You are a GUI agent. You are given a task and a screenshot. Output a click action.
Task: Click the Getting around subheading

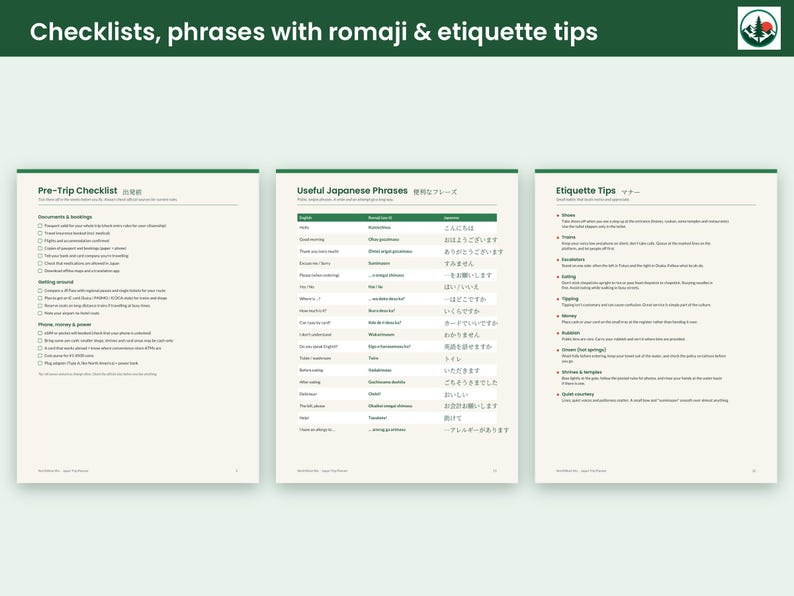pyautogui.click(x=56, y=282)
